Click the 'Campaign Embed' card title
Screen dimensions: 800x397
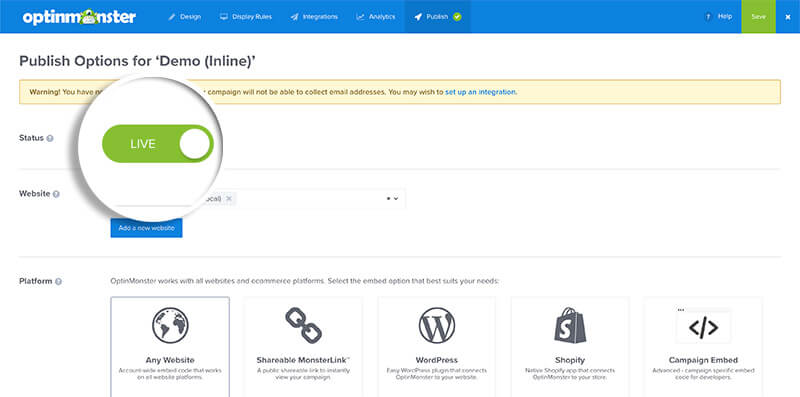704,360
